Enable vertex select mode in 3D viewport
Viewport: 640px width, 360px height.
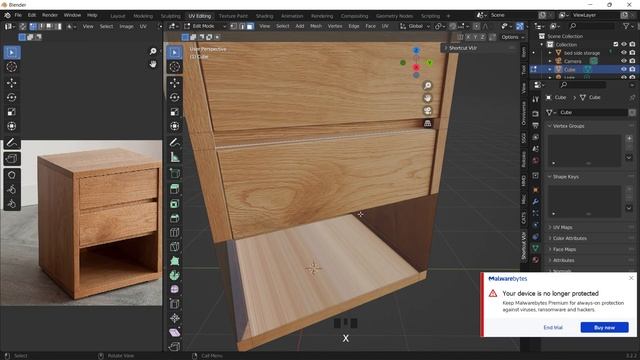[x=234, y=26]
